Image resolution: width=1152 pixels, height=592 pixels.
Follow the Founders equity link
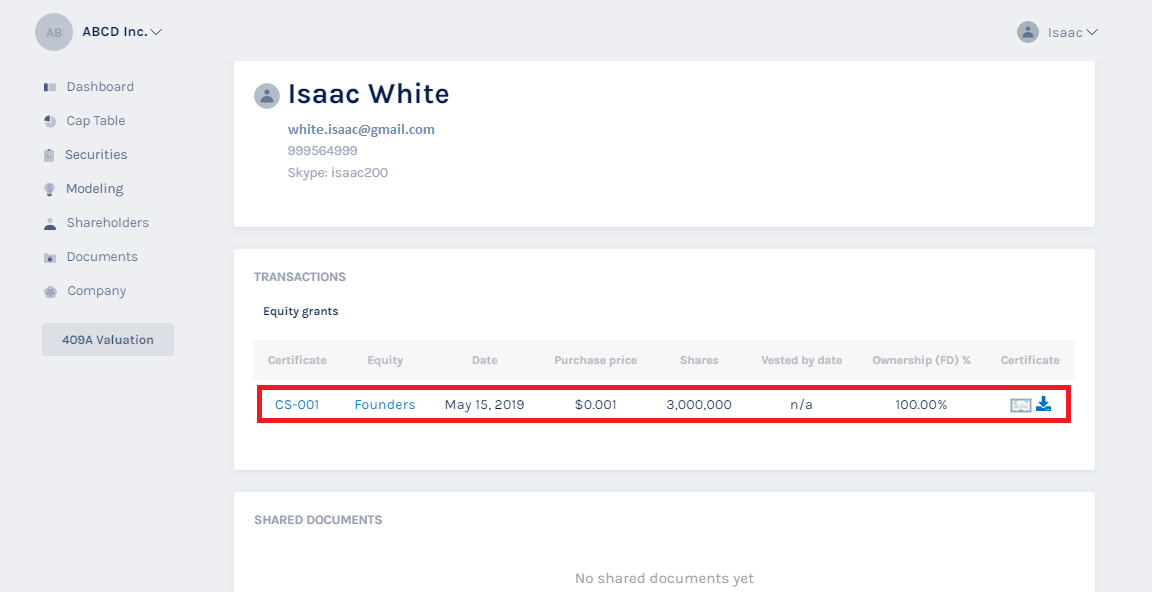coord(385,405)
